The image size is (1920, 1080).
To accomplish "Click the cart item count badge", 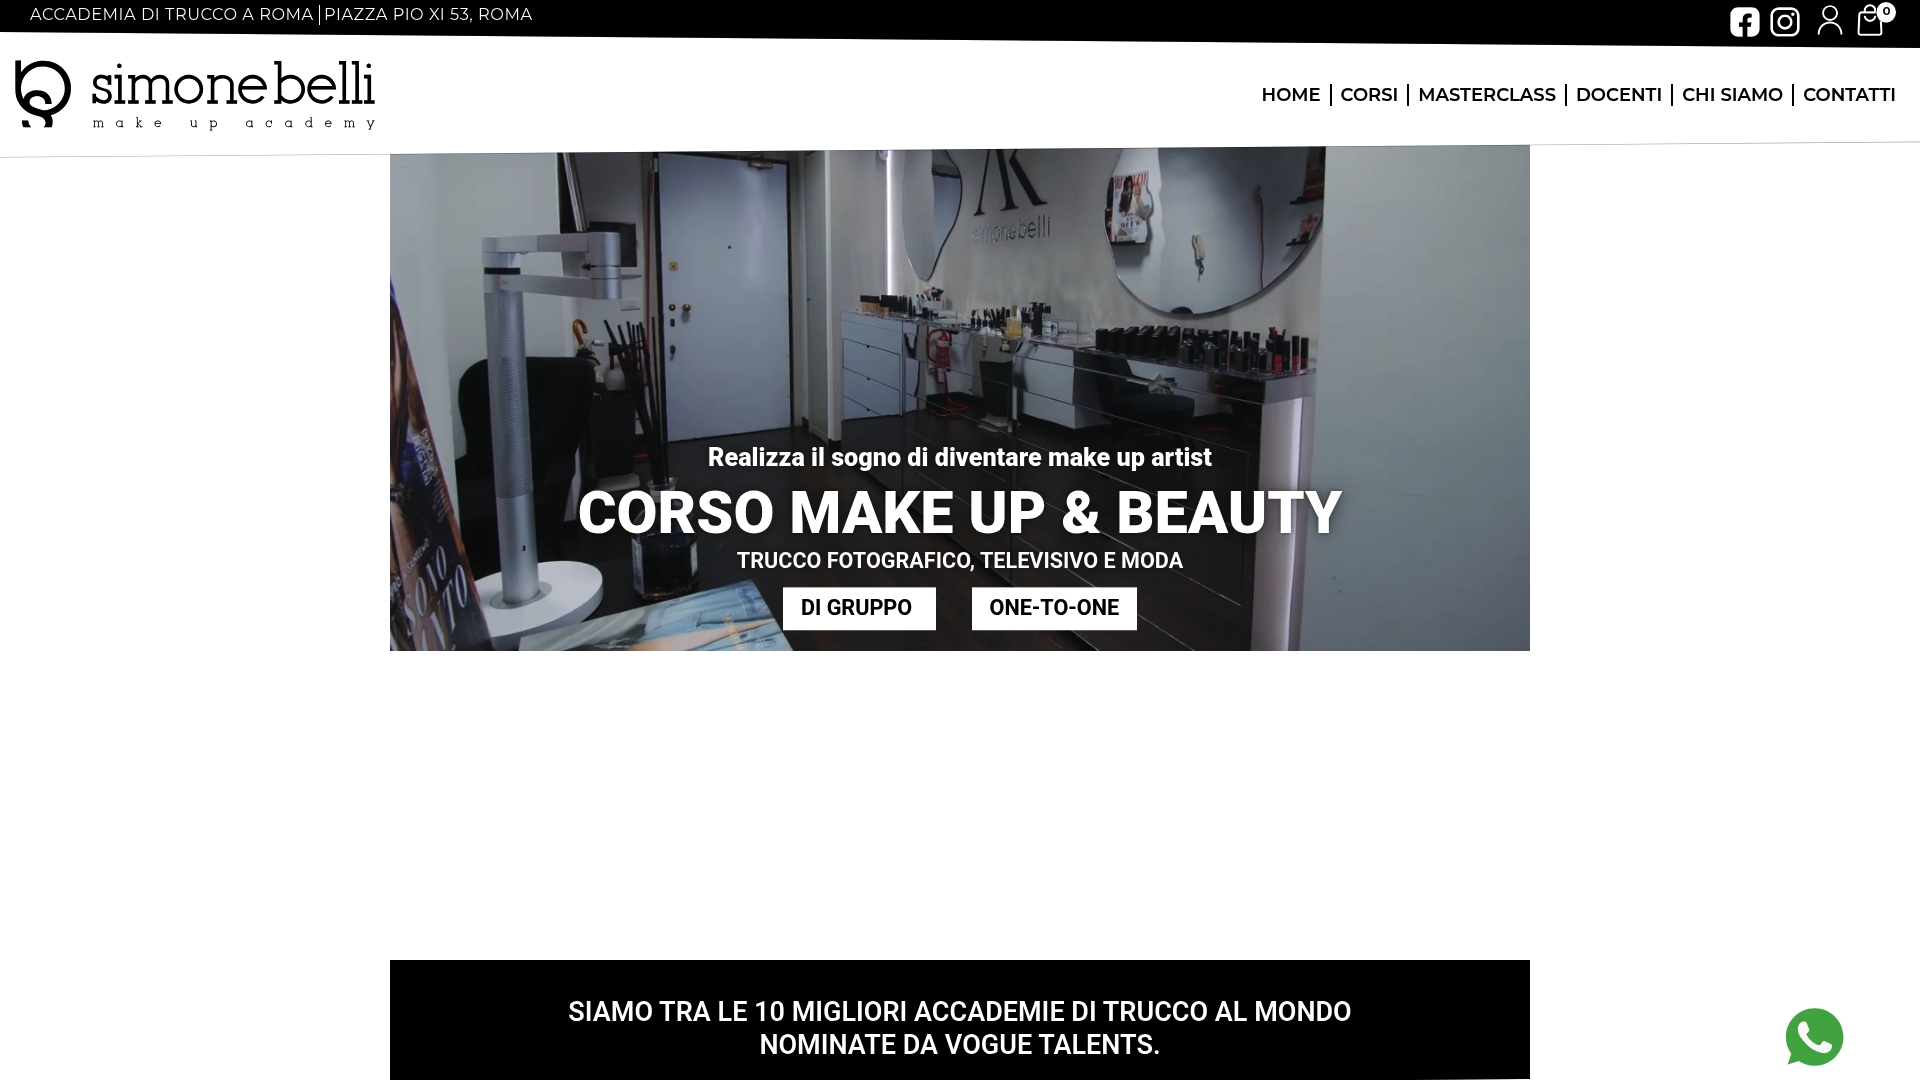I will click(x=1886, y=12).
